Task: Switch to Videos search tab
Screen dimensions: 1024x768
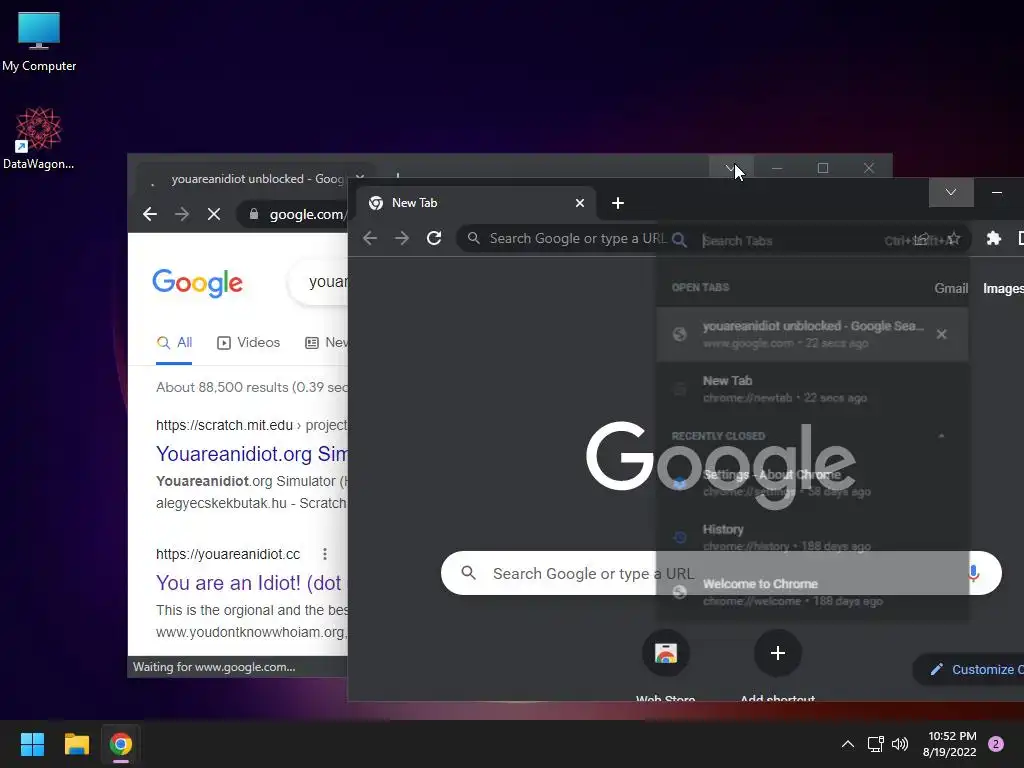Action: tap(248, 343)
